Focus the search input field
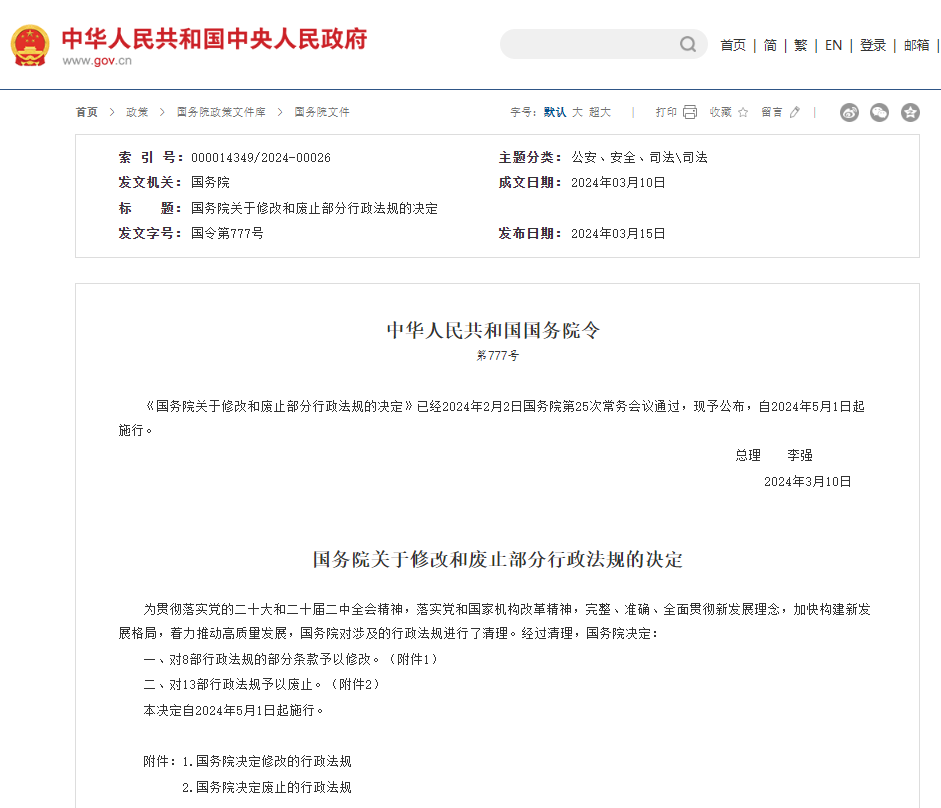Image resolution: width=941 pixels, height=808 pixels. click(x=590, y=44)
